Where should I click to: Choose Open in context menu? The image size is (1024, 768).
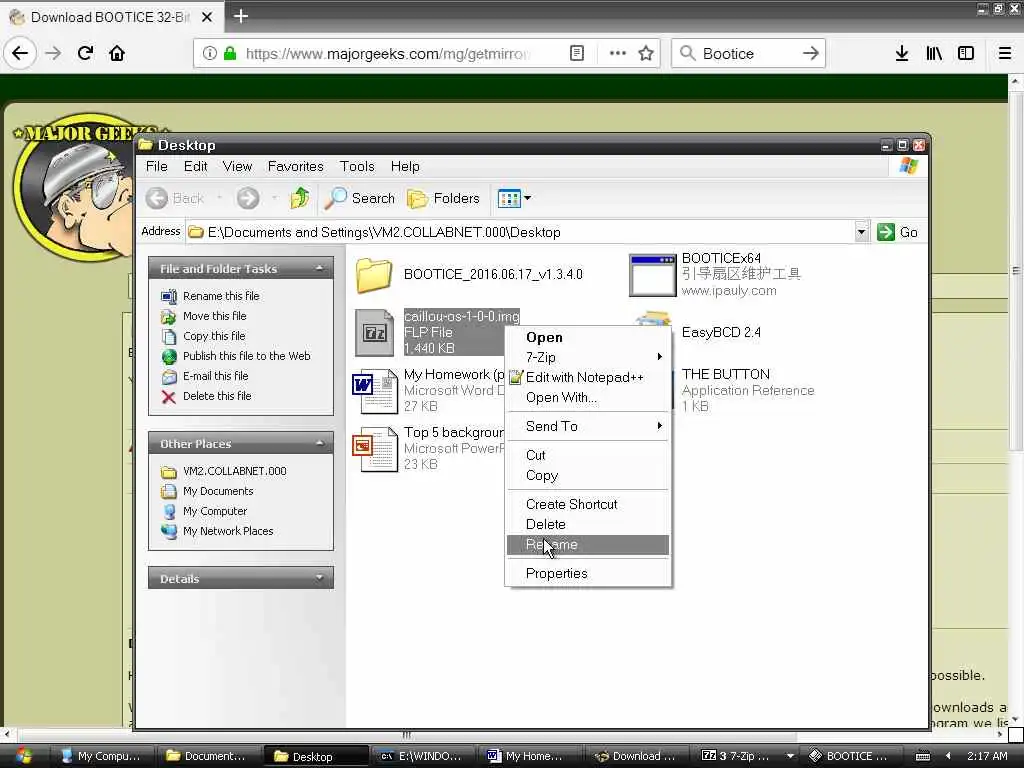point(588,338)
